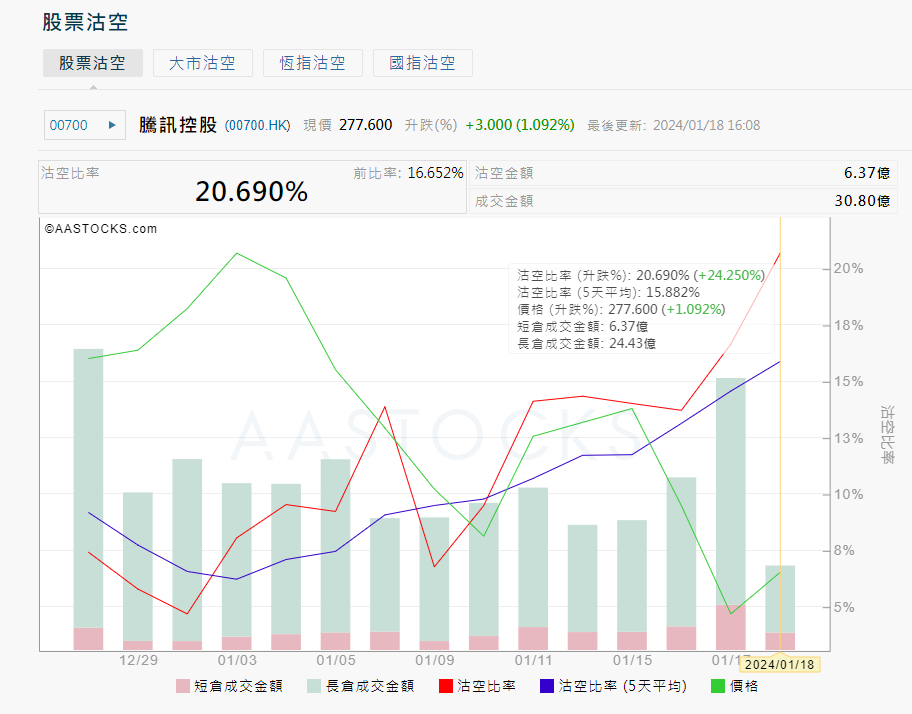Click the 15% y-axis label
Viewport: 912px width, 714px height.
click(848, 382)
